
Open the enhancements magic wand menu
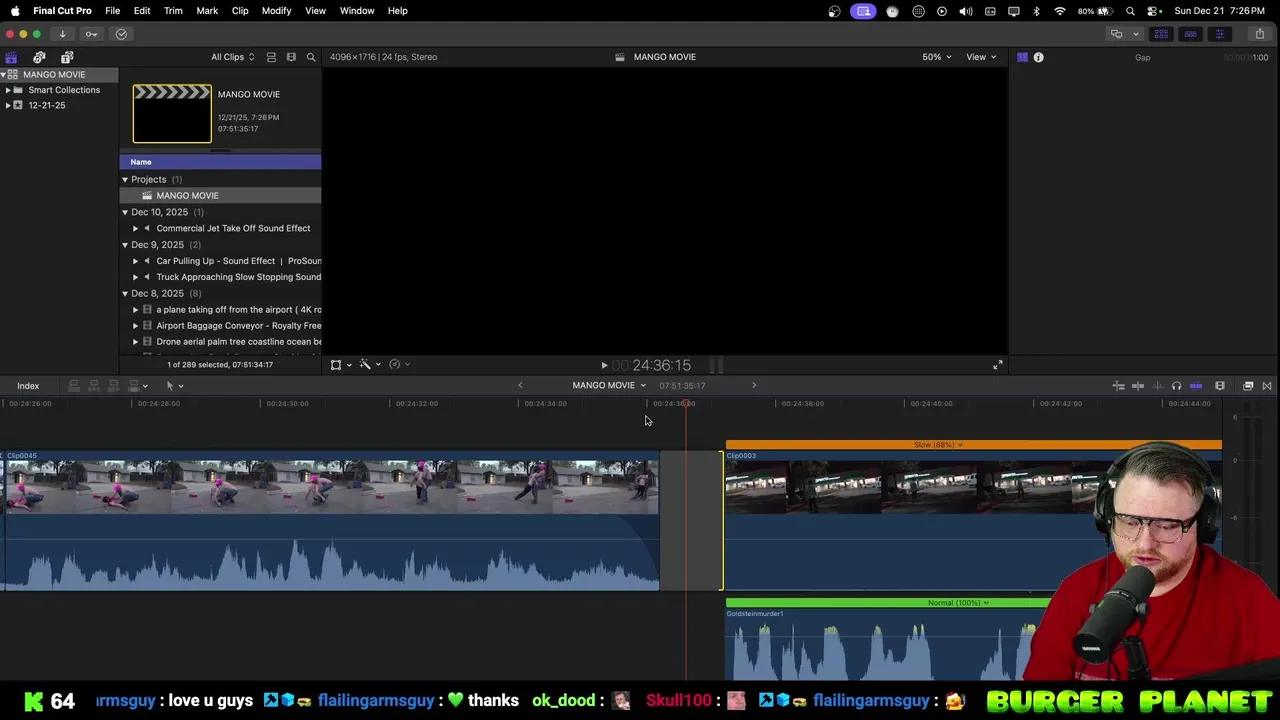click(369, 365)
